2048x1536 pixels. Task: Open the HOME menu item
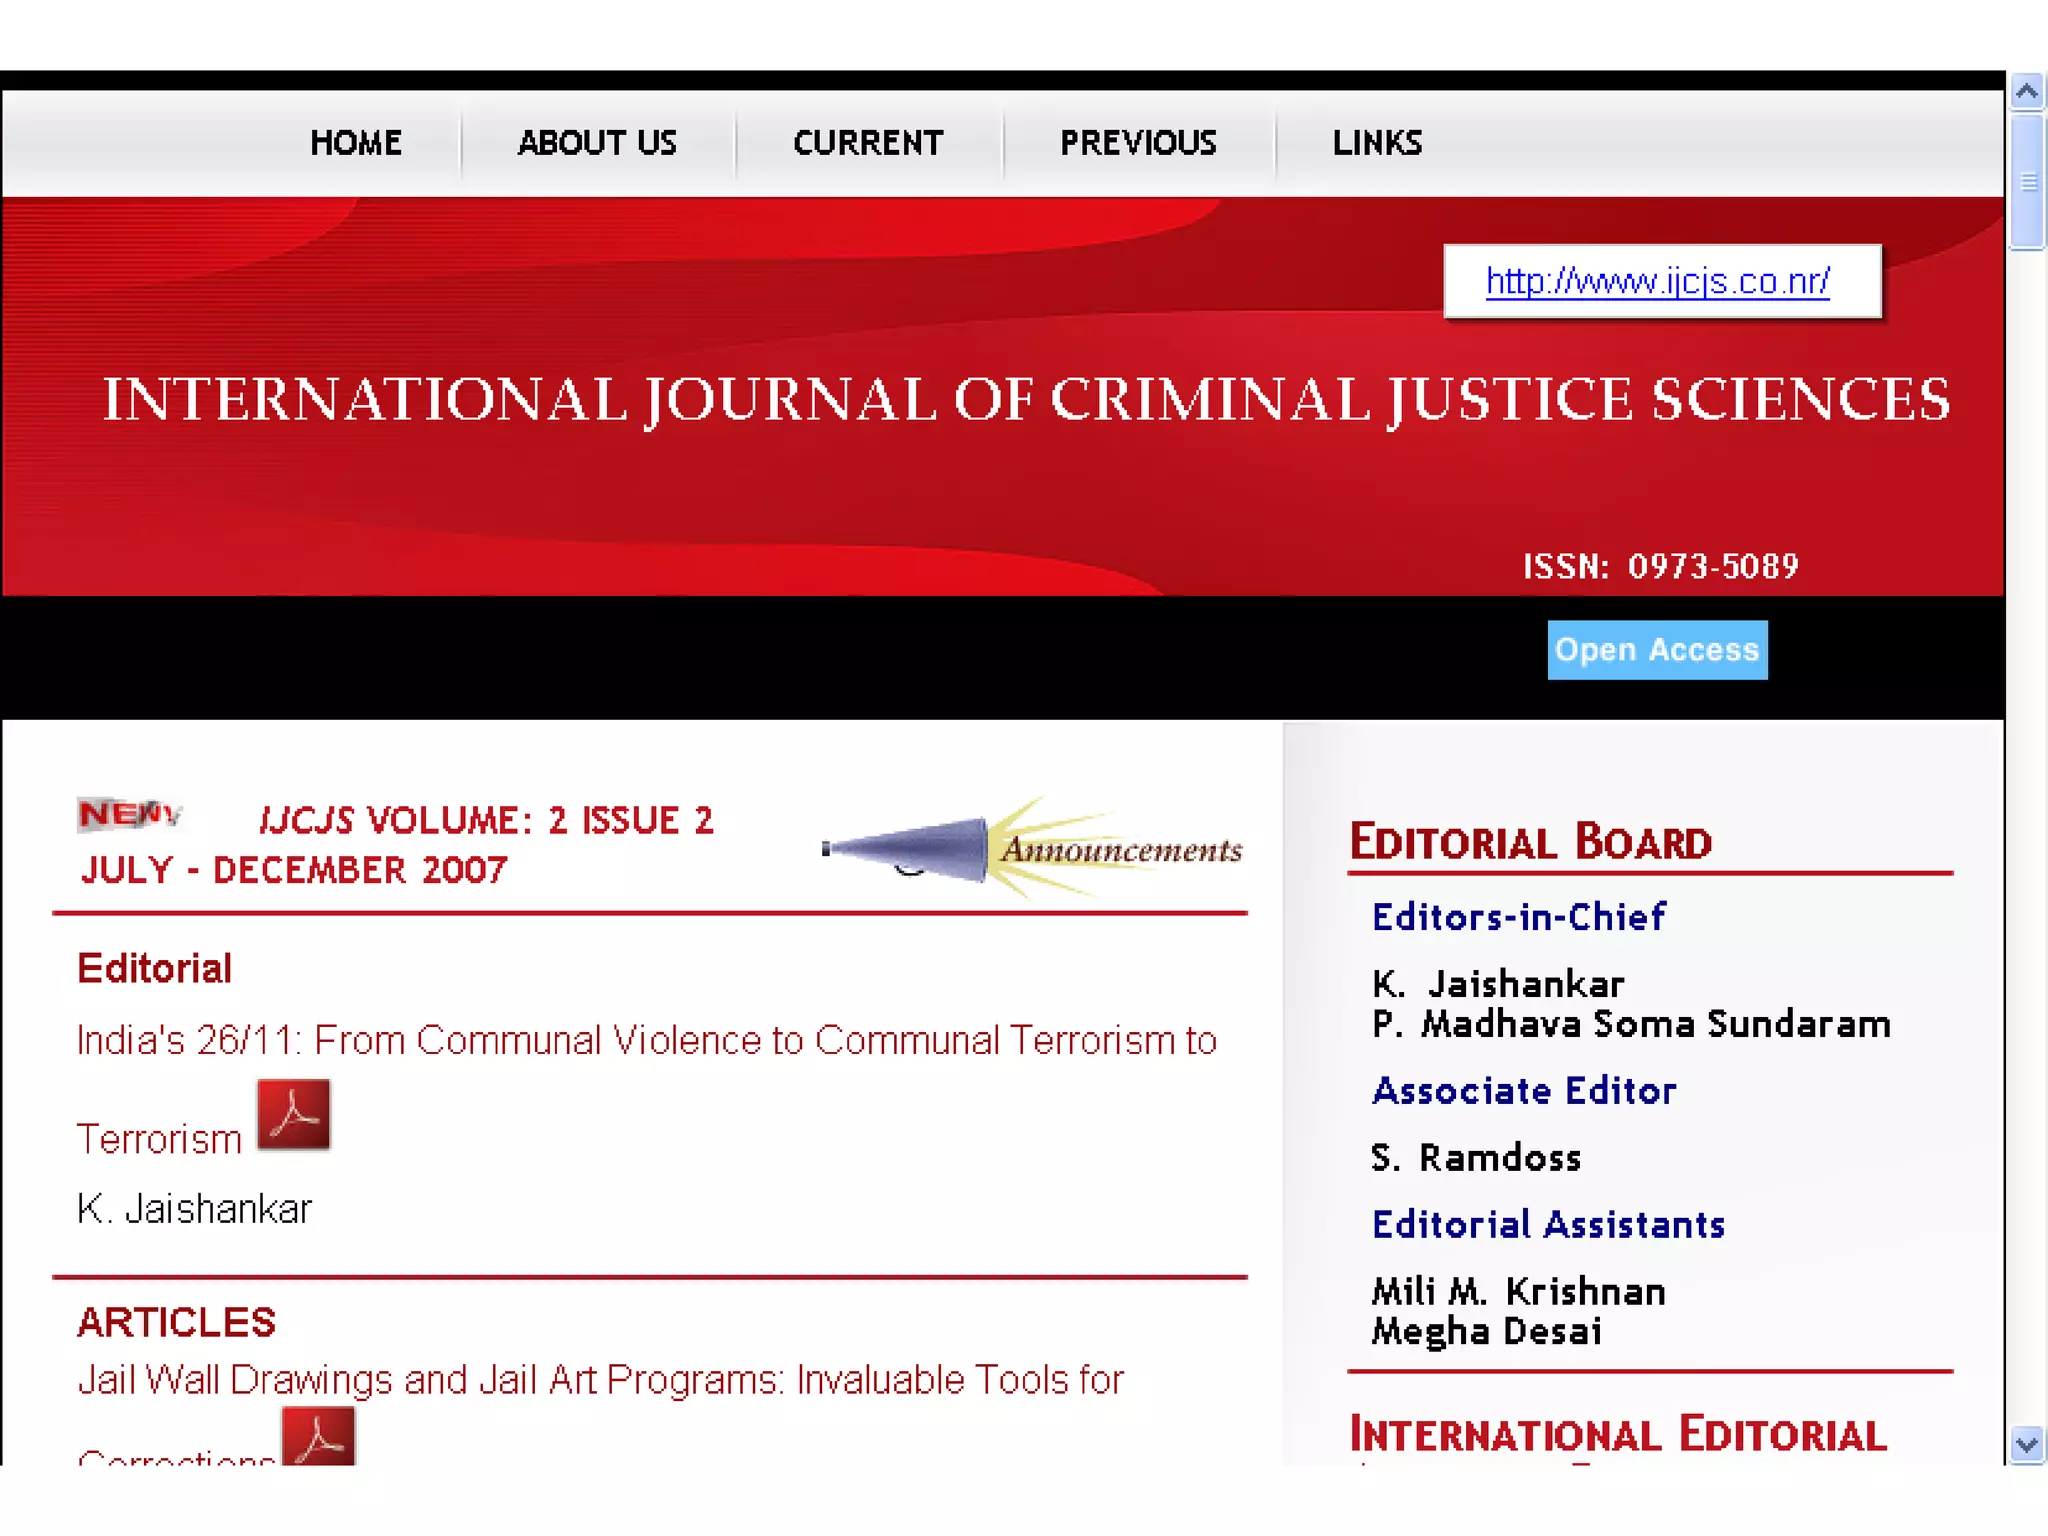tap(356, 143)
